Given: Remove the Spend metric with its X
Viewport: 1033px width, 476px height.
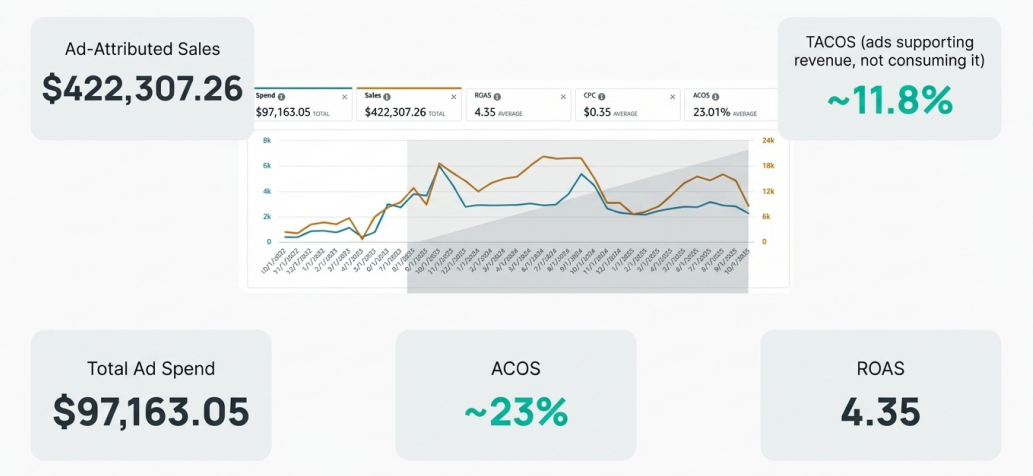Looking at the screenshot, I should click(345, 97).
